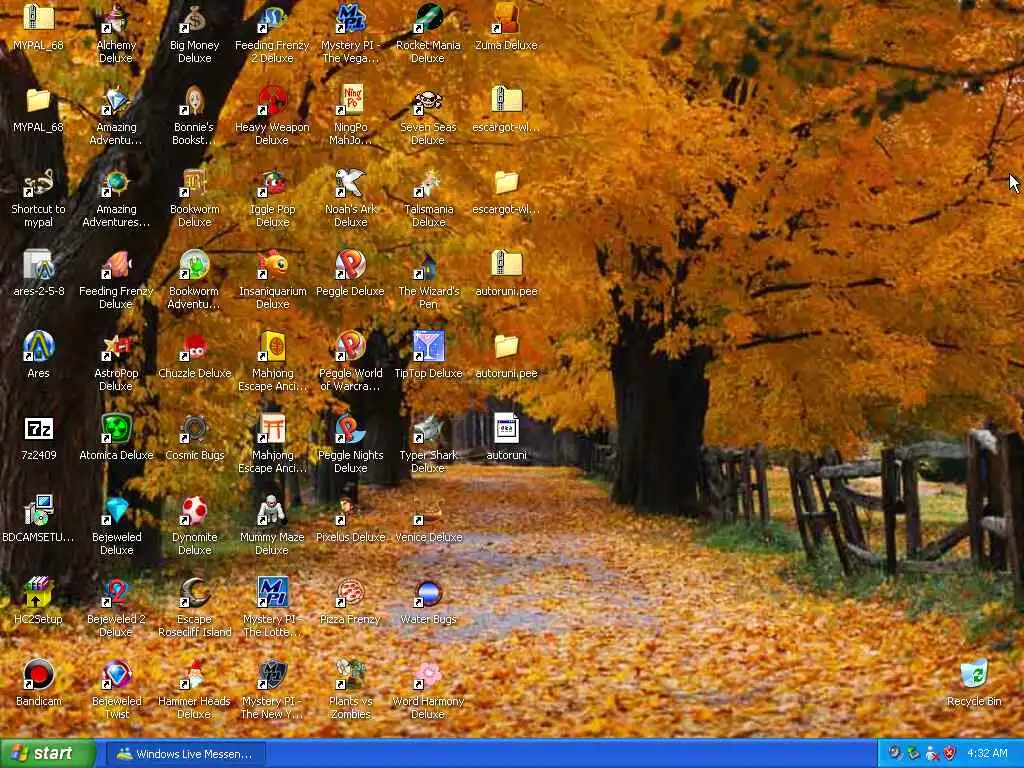
Task: Click the Safely Remove Hardware tray icon
Action: (913, 754)
